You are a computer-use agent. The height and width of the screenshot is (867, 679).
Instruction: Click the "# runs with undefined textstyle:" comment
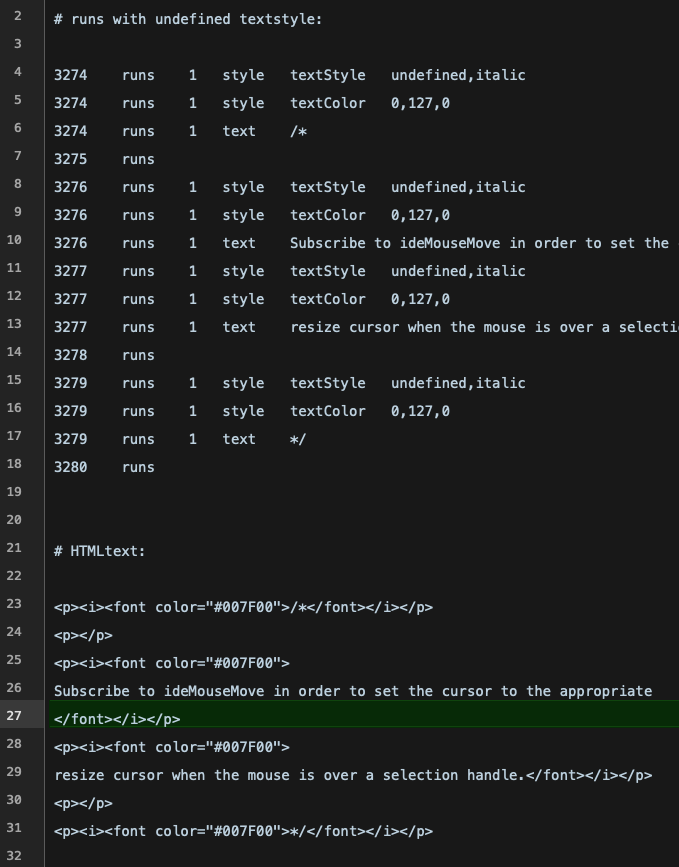coord(188,19)
